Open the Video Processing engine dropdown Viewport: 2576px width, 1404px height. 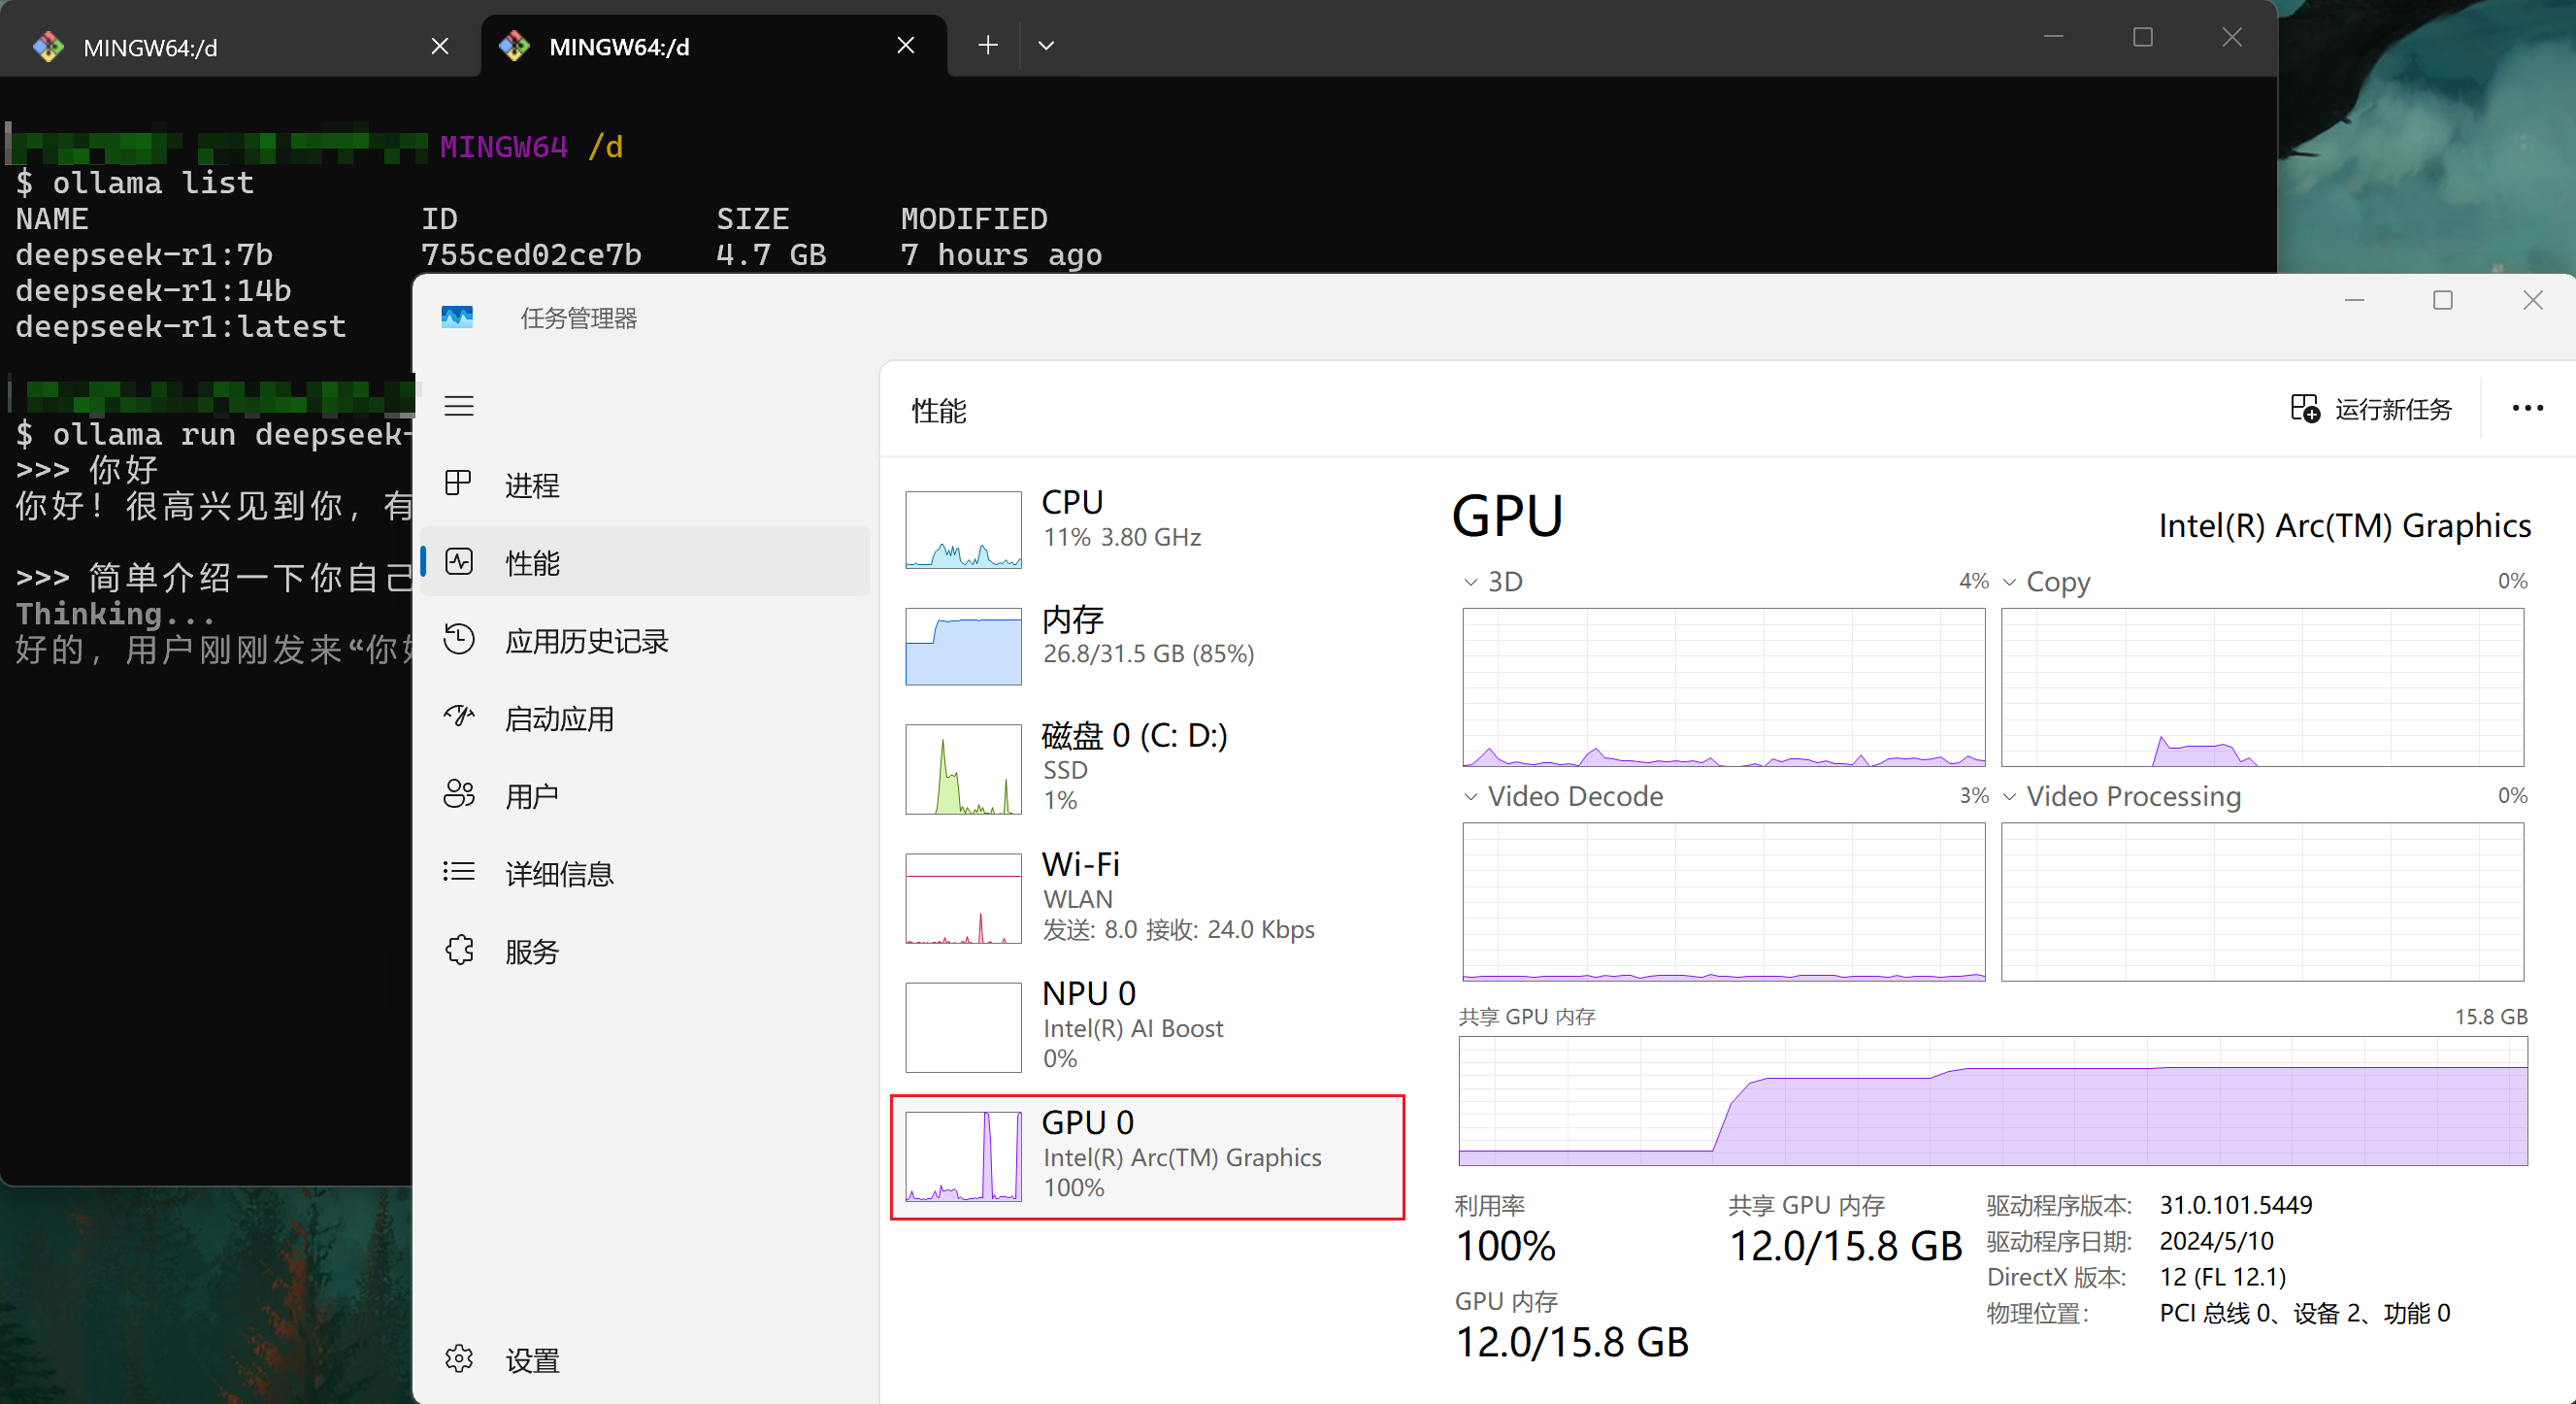point(2009,797)
